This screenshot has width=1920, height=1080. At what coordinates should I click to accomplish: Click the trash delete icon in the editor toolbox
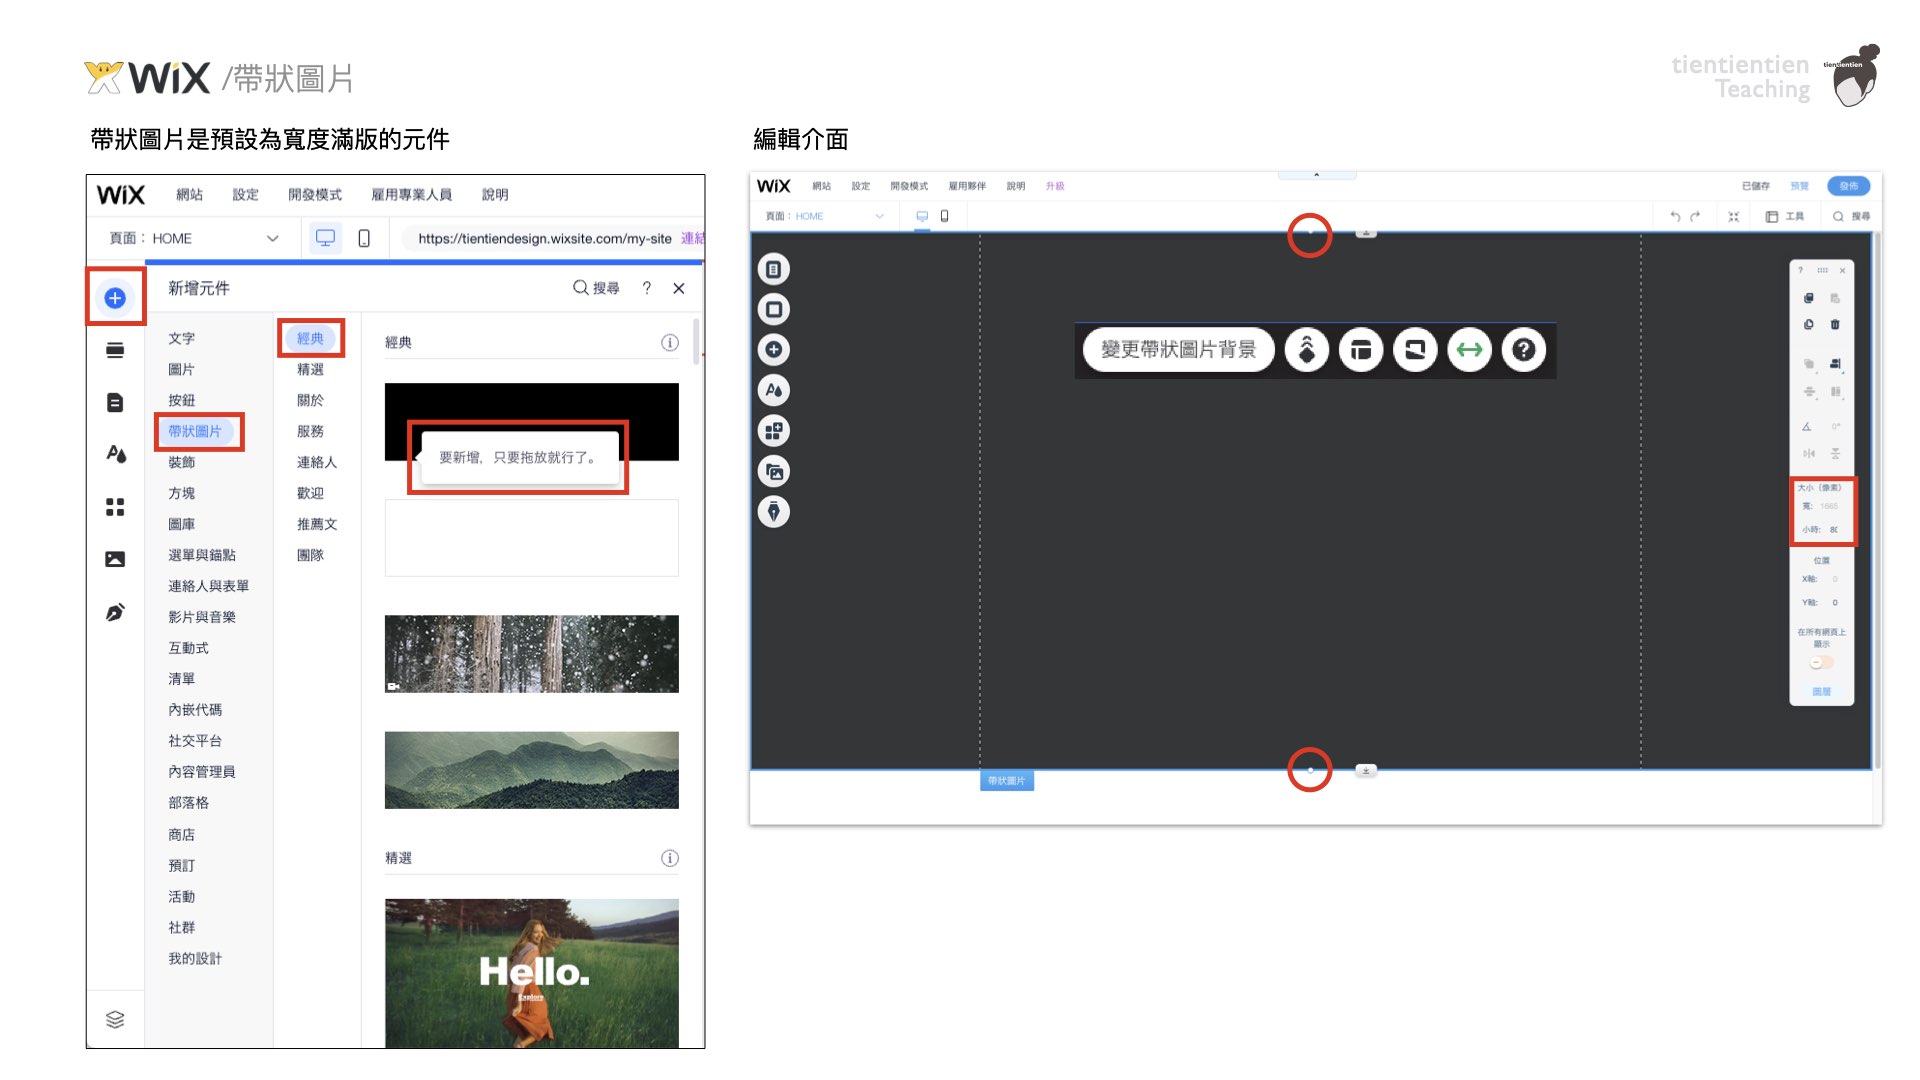pyautogui.click(x=1835, y=325)
